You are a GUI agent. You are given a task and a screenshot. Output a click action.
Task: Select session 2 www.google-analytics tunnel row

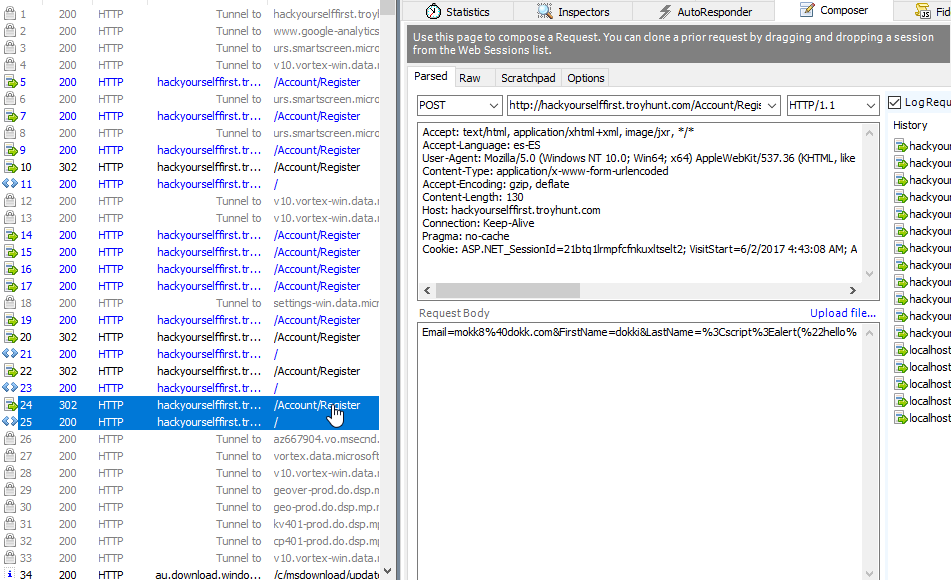point(191,31)
